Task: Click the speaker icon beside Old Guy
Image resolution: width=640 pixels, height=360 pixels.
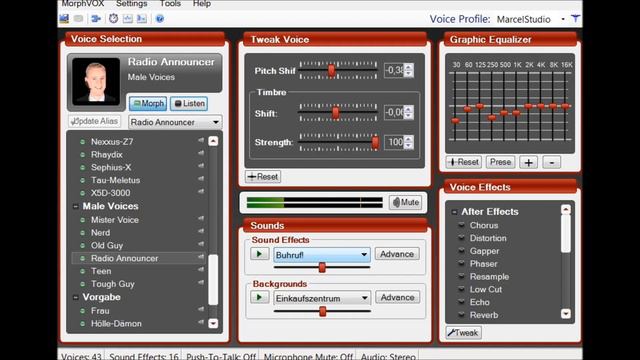Action: tap(201, 244)
